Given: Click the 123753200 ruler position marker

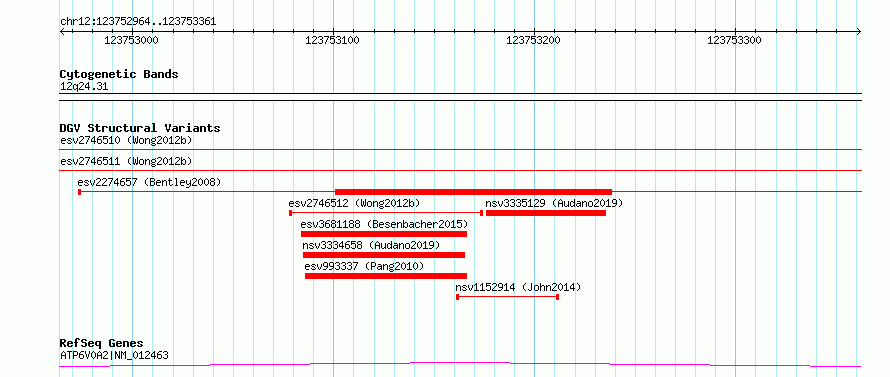Looking at the screenshot, I should point(533,40).
